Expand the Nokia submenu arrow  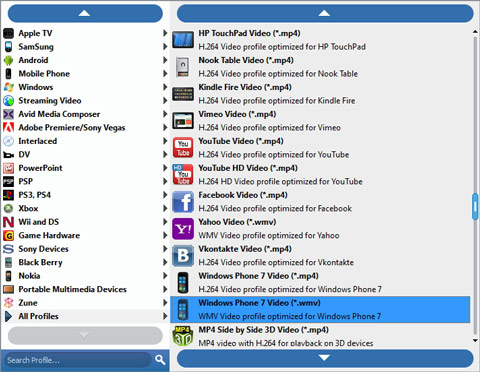pyautogui.click(x=165, y=276)
